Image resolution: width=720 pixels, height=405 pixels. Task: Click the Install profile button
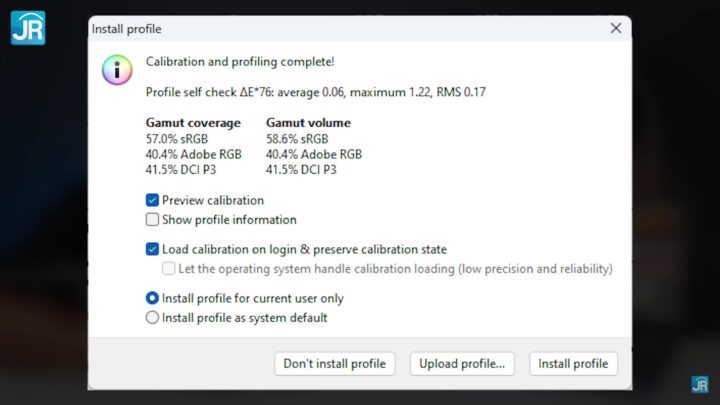tap(573, 364)
